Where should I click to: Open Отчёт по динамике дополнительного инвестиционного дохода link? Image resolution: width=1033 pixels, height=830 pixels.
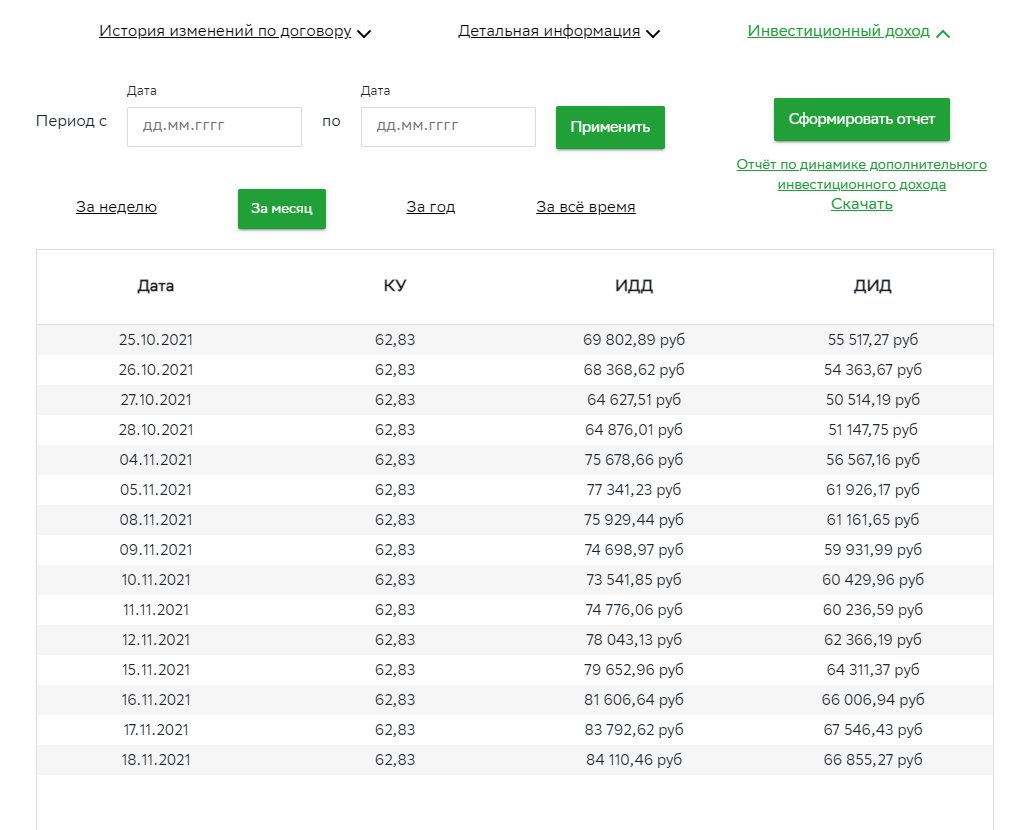pos(862,175)
